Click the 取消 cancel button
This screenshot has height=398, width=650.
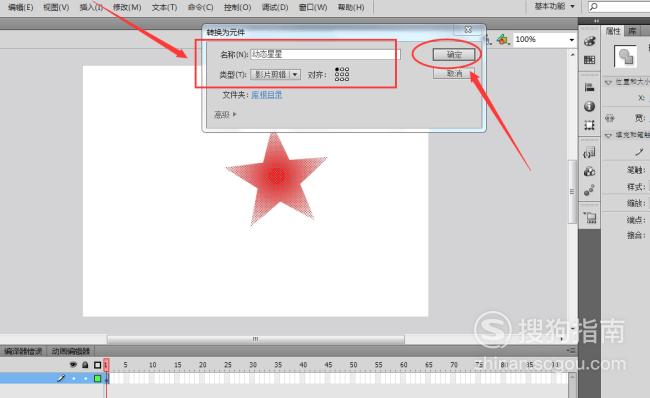click(x=454, y=74)
